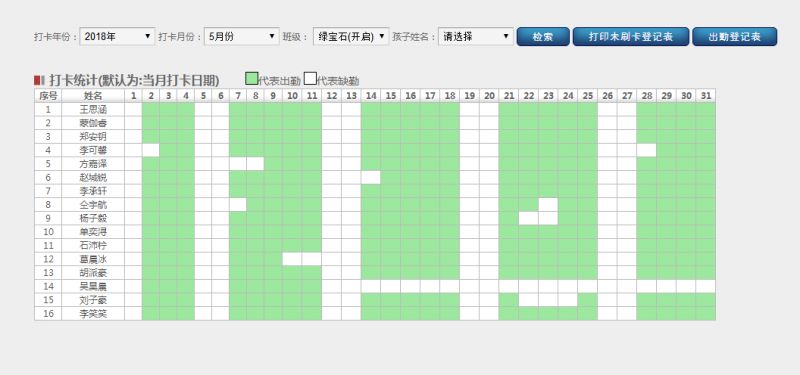Viewport: 800px width, 375px height.
Task: Open the 出勤登记表 button
Action: pos(735,37)
